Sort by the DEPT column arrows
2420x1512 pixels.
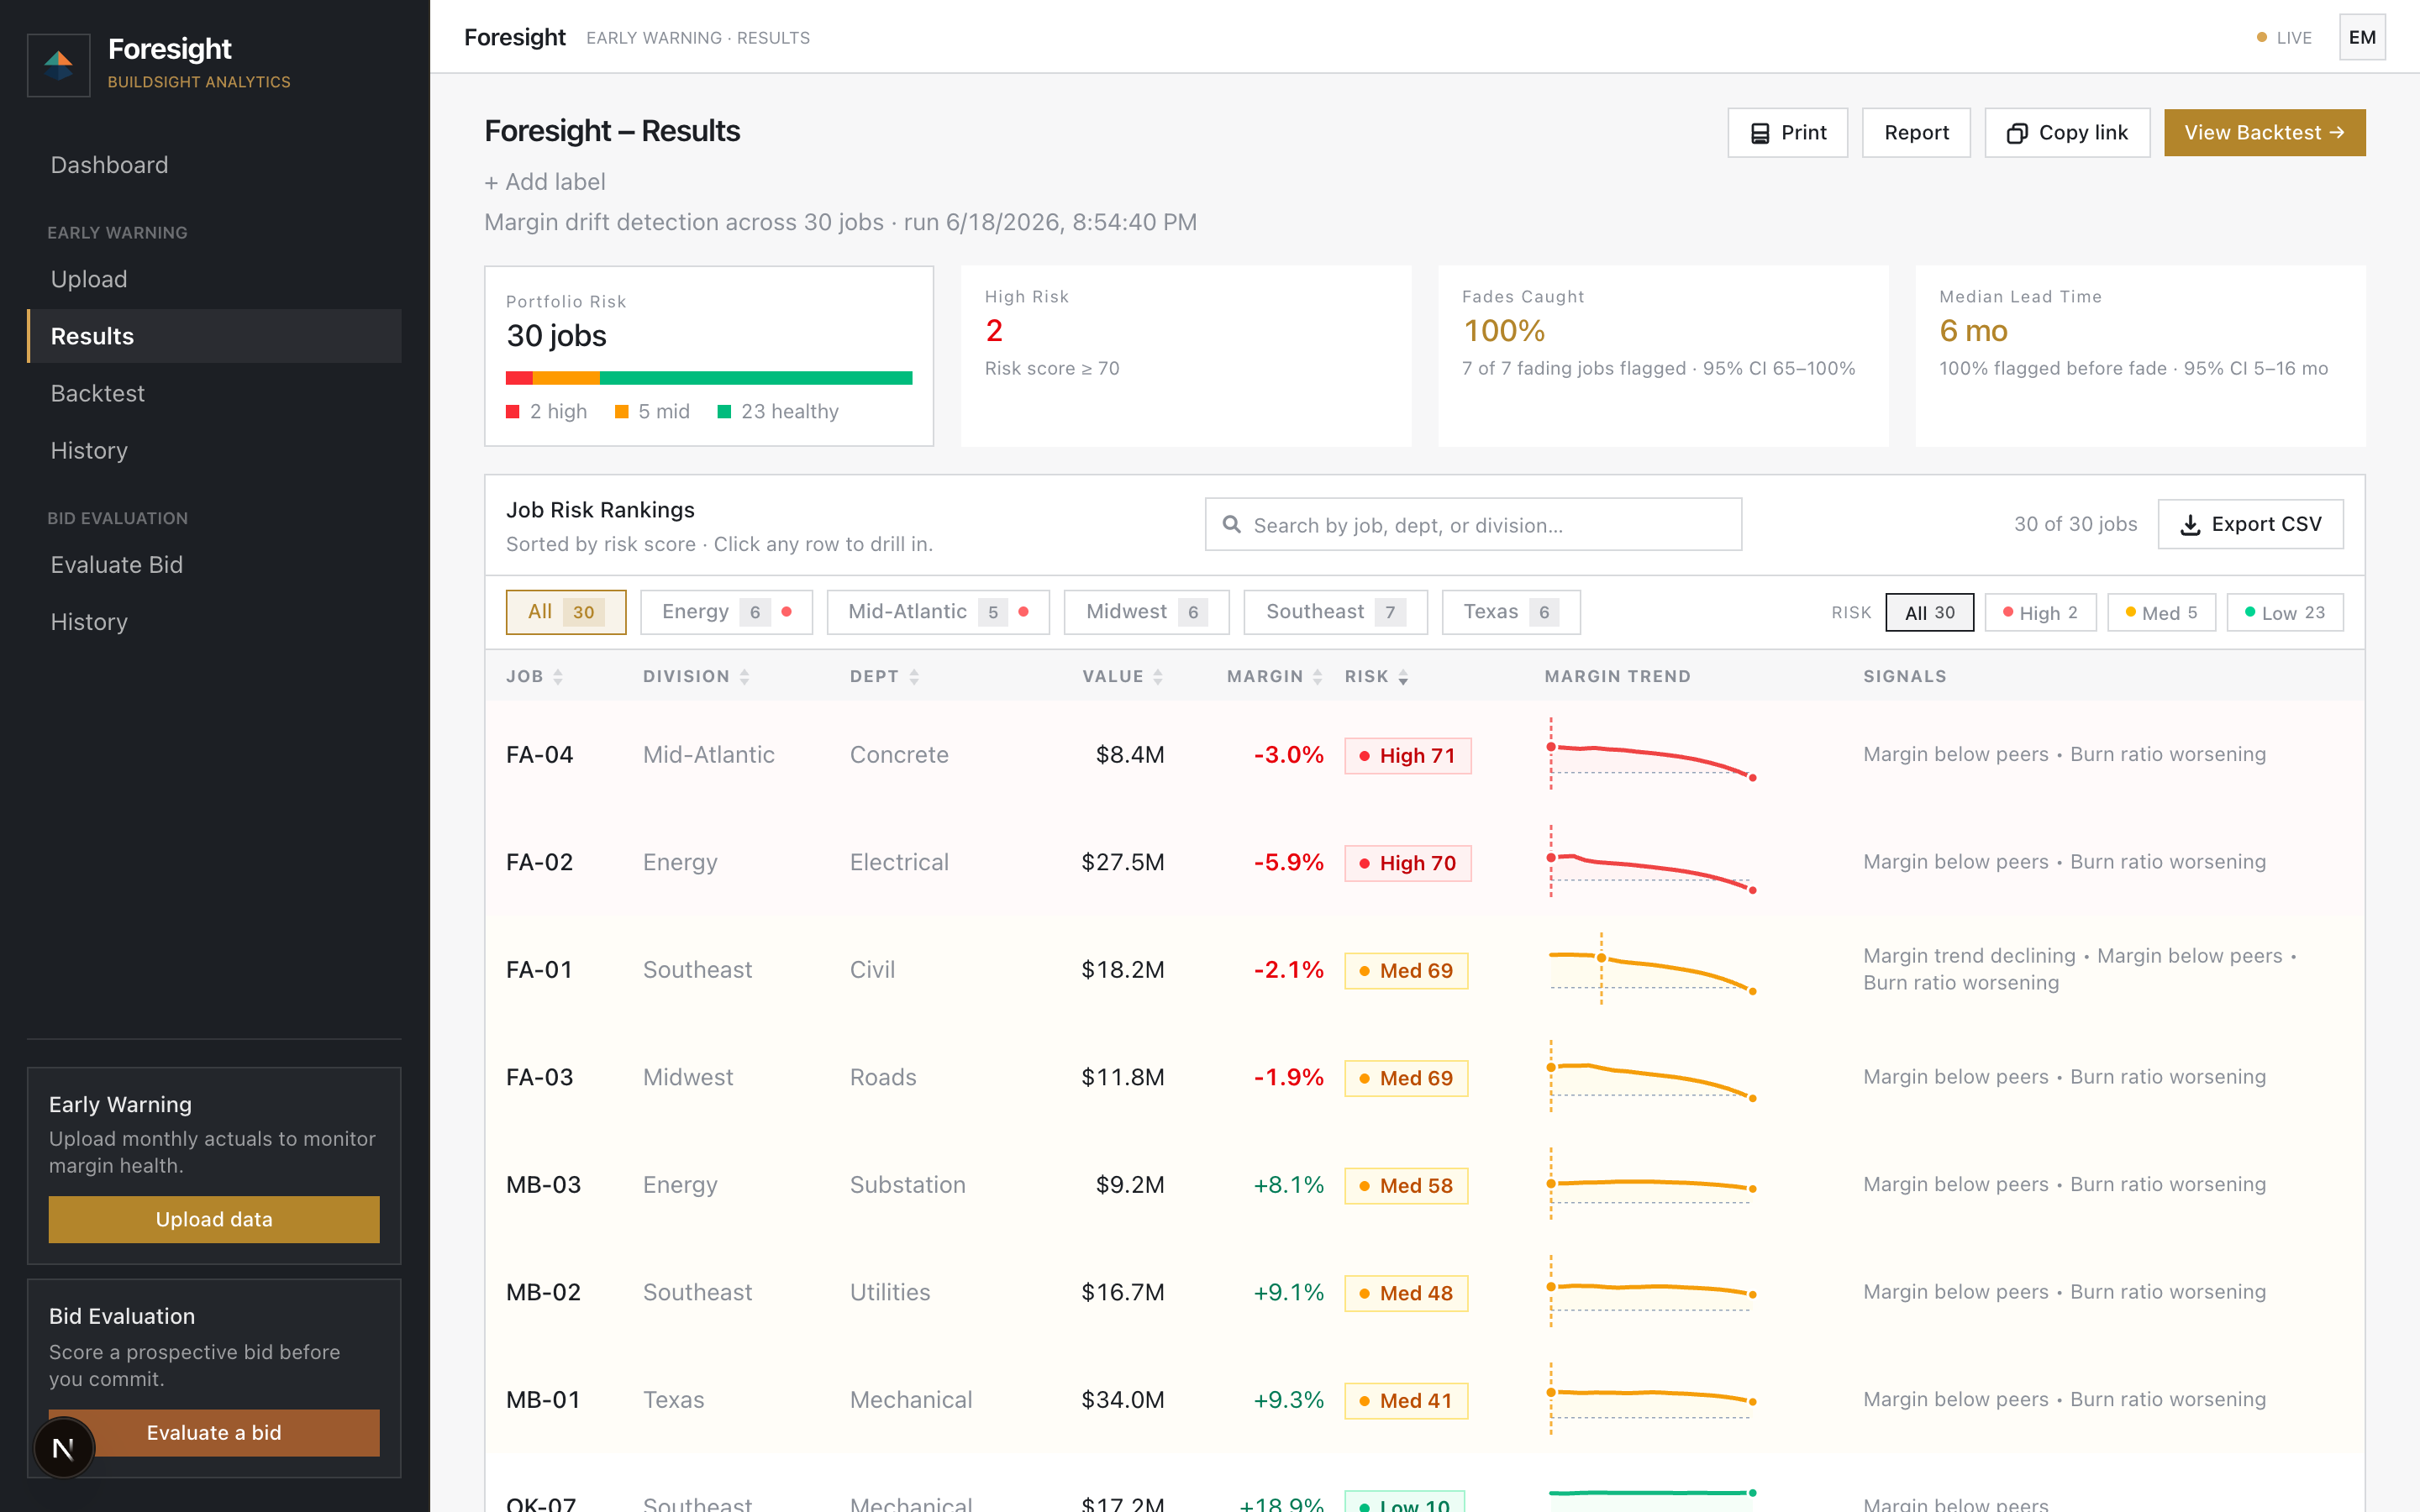pyautogui.click(x=914, y=677)
